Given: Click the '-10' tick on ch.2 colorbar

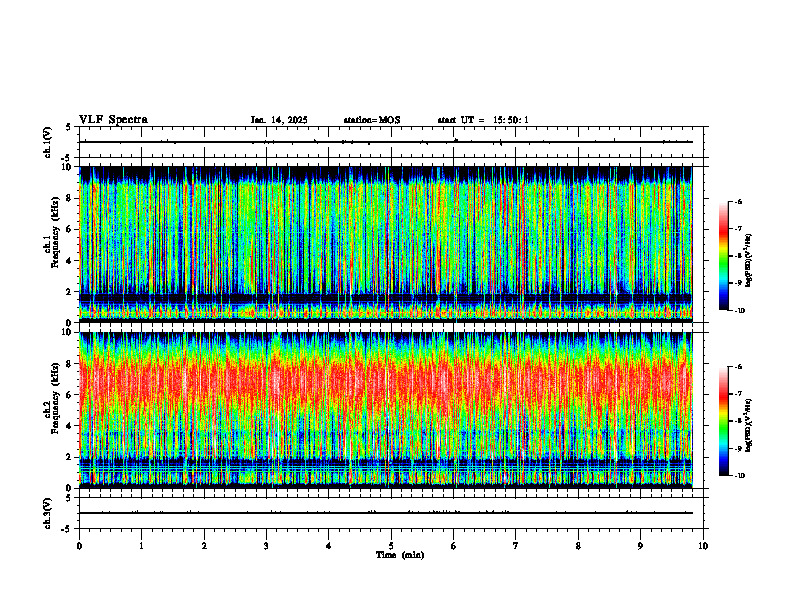Looking at the screenshot, I should [740, 476].
